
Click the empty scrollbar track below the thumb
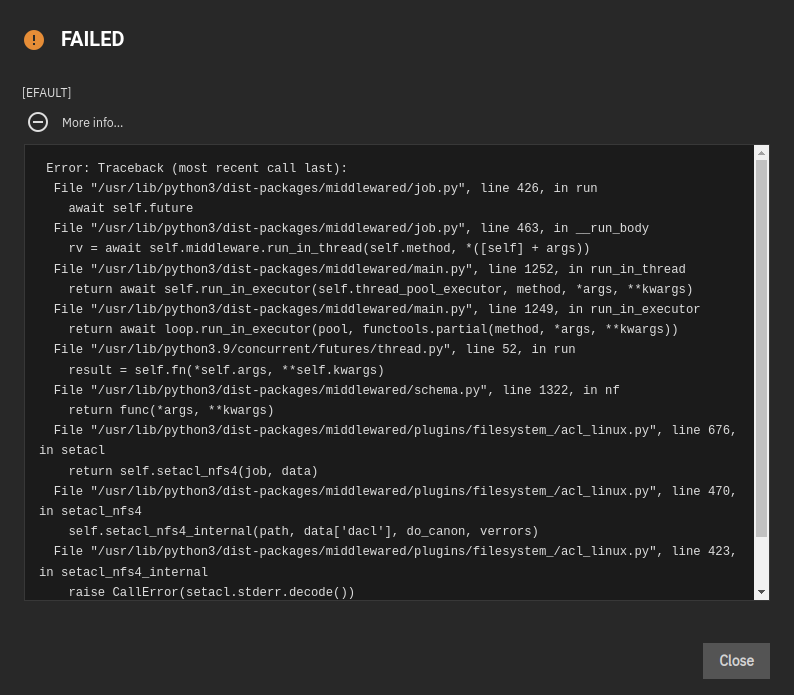[x=761, y=561]
